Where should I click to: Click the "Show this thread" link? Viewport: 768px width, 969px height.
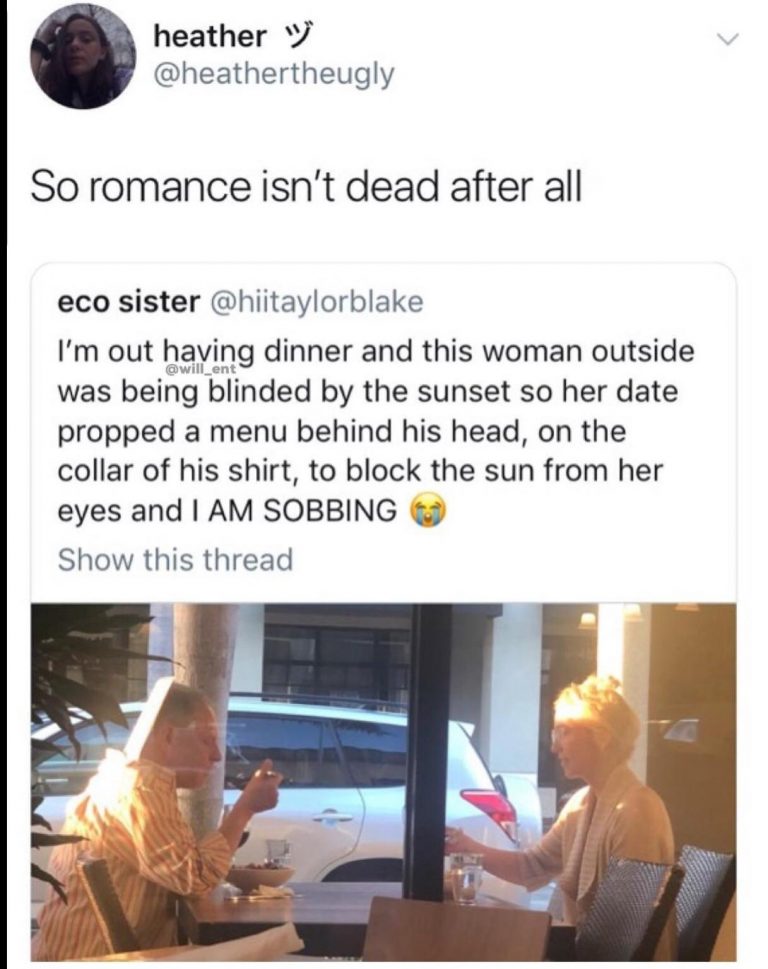point(175,559)
